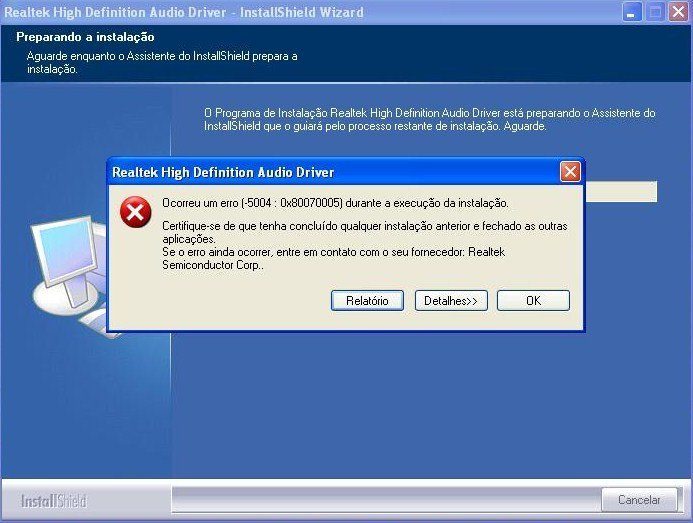Image resolution: width=693 pixels, height=523 pixels.
Task: Click the Cancelar button in the wizard
Action: click(x=639, y=500)
